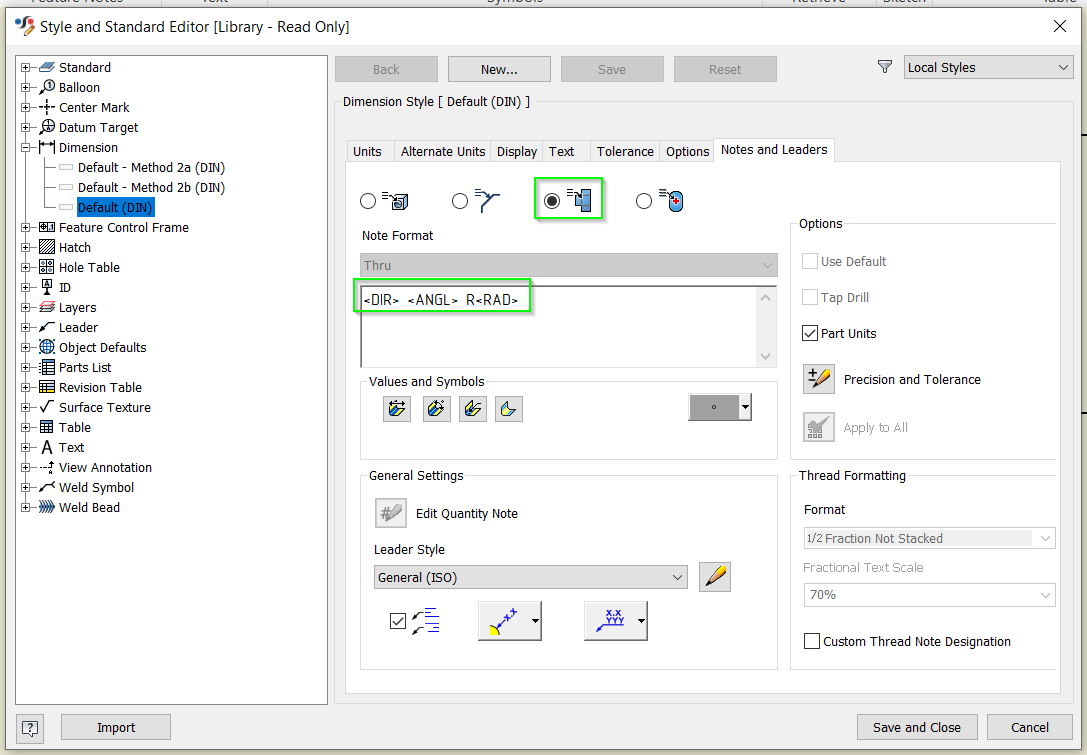1087x755 pixels.
Task: Click the greyed Apply to All icon
Action: pyautogui.click(x=819, y=427)
